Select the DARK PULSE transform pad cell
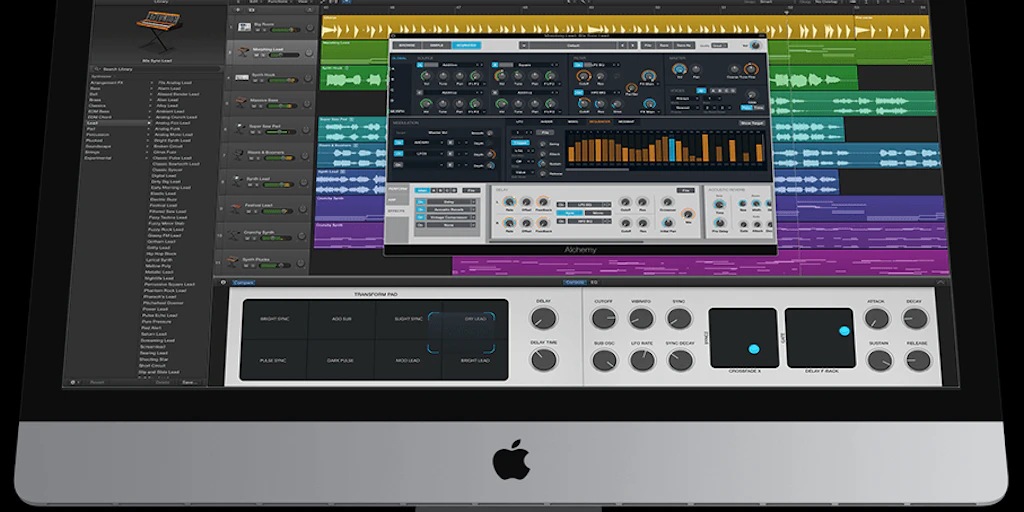 [340, 360]
